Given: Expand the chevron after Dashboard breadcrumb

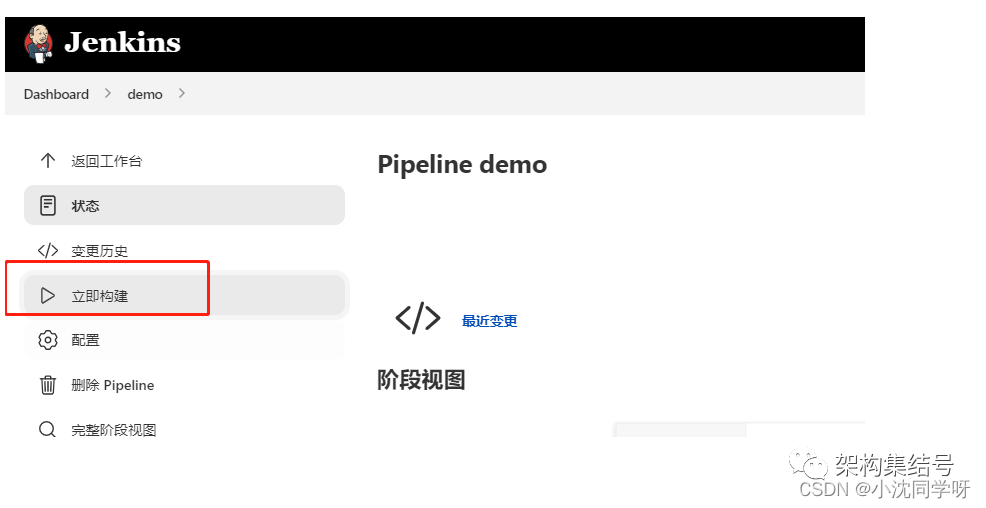Looking at the screenshot, I should coord(108,93).
